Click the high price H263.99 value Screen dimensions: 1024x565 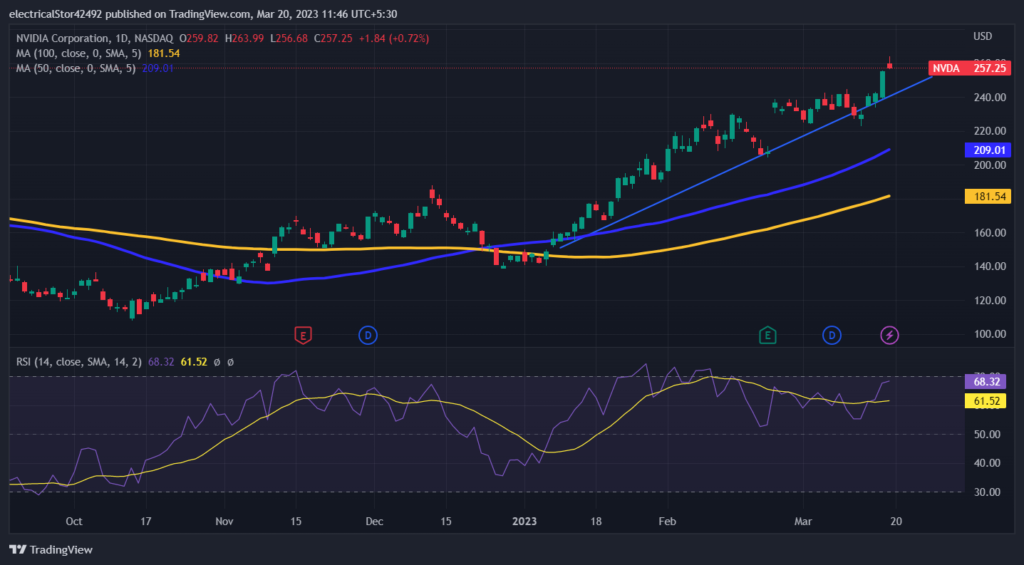[x=244, y=39]
